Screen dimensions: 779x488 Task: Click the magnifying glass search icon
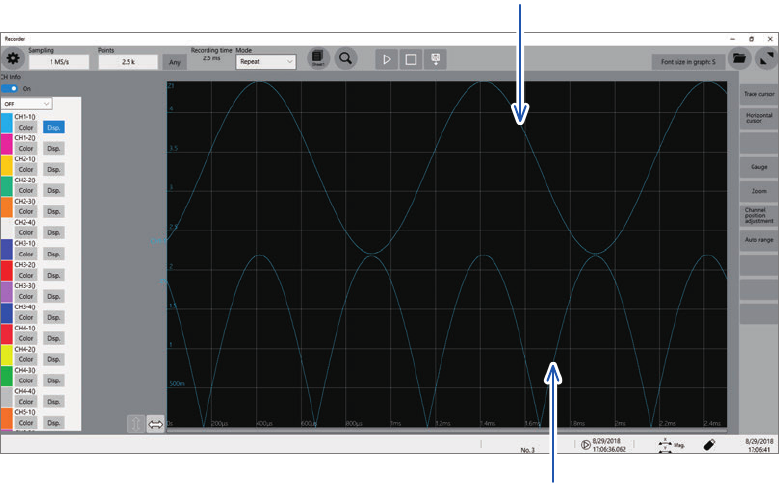pos(345,59)
